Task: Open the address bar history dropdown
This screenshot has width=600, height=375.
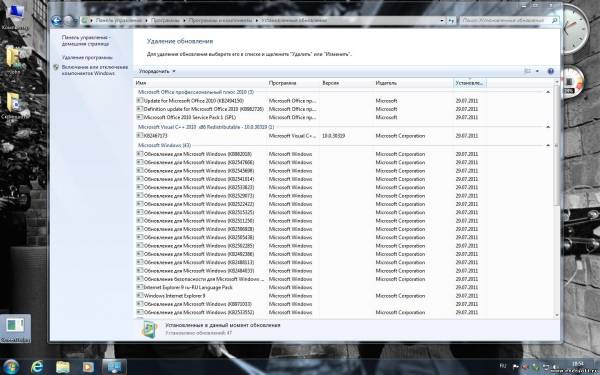Action: coord(442,20)
